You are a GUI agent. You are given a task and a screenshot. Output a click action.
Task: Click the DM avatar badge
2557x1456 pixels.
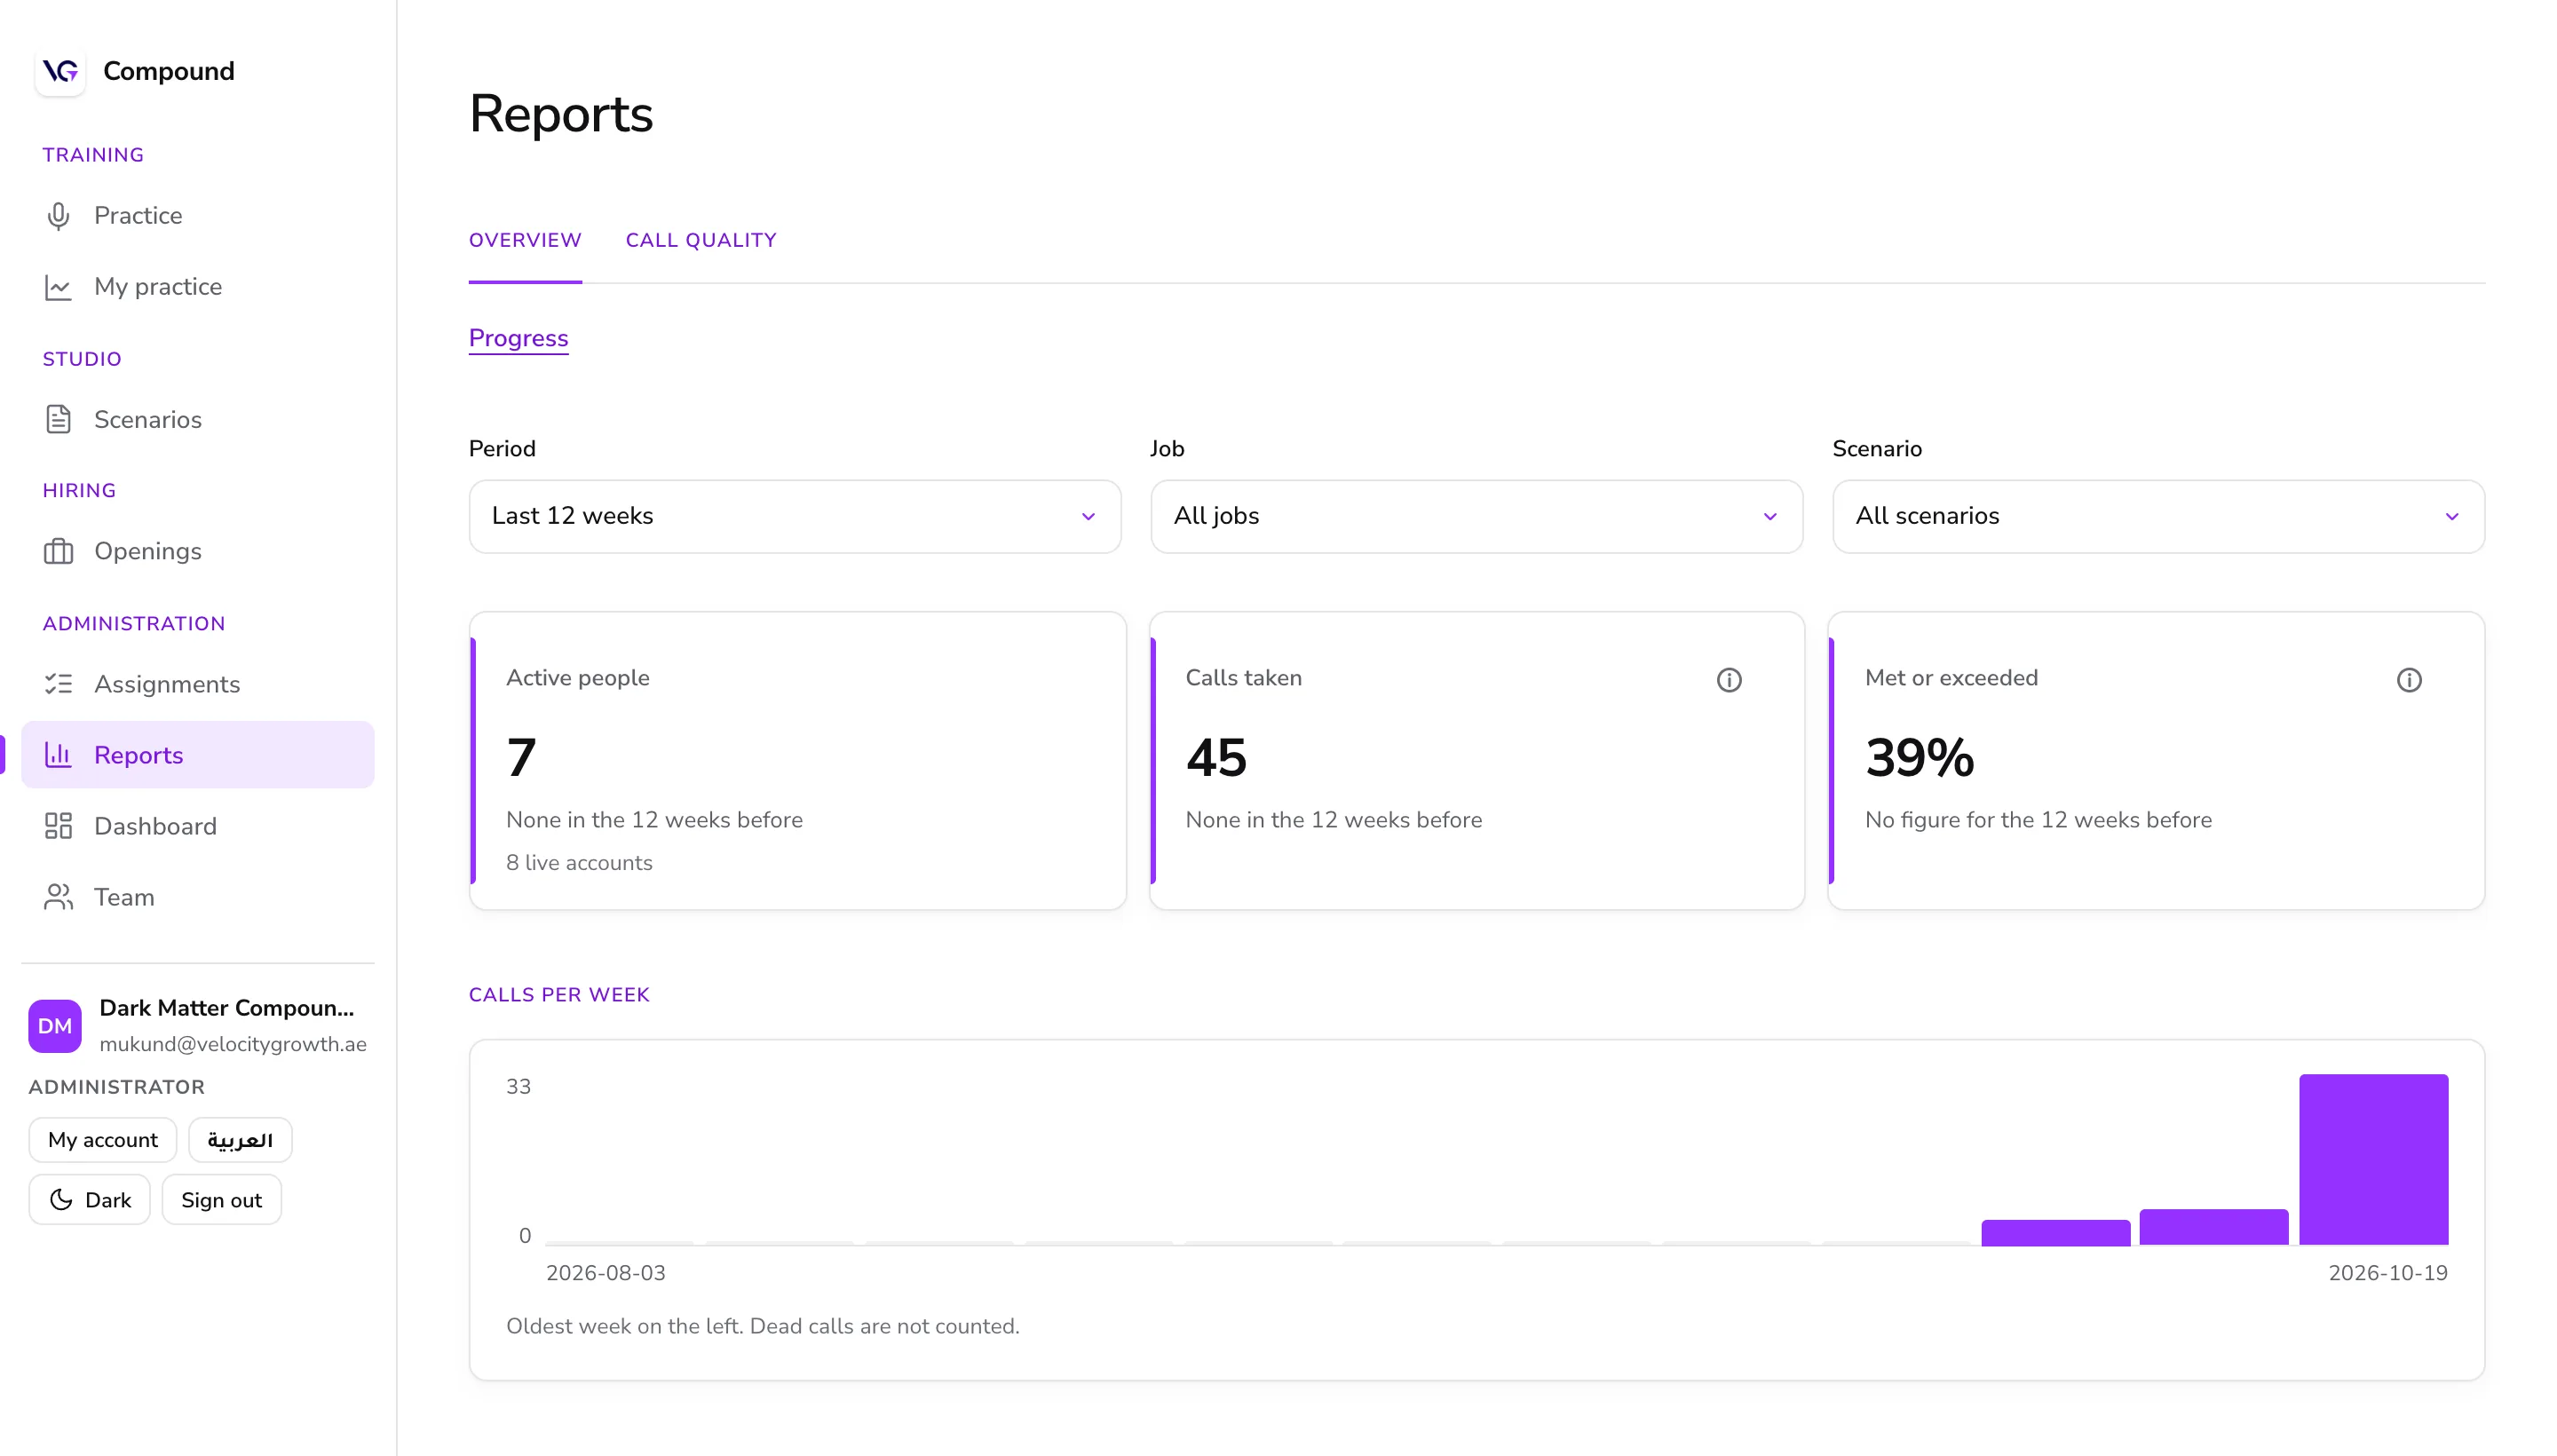[55, 1026]
